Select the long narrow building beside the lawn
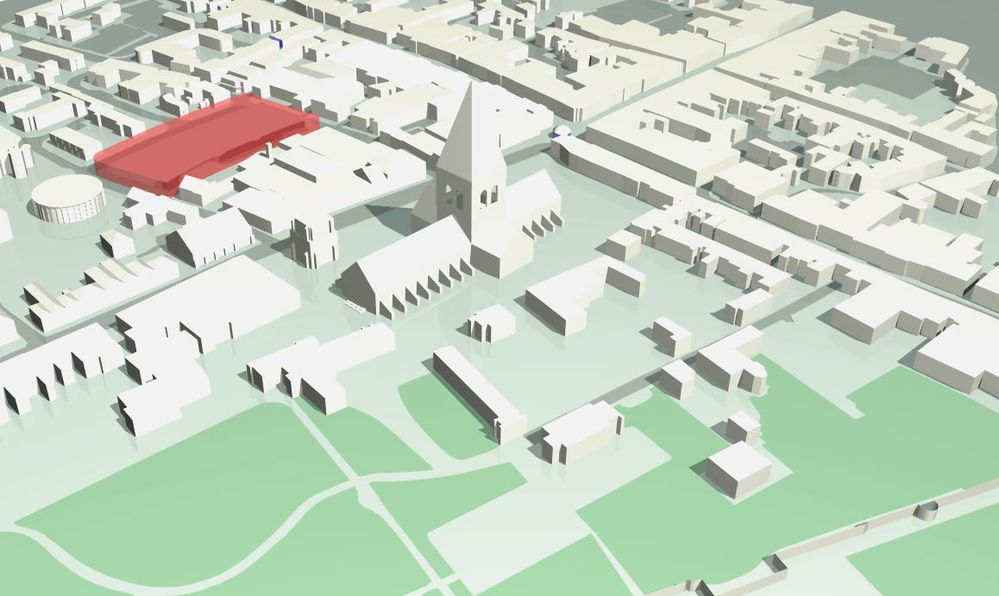Image resolution: width=999 pixels, height=596 pixels. click(479, 395)
